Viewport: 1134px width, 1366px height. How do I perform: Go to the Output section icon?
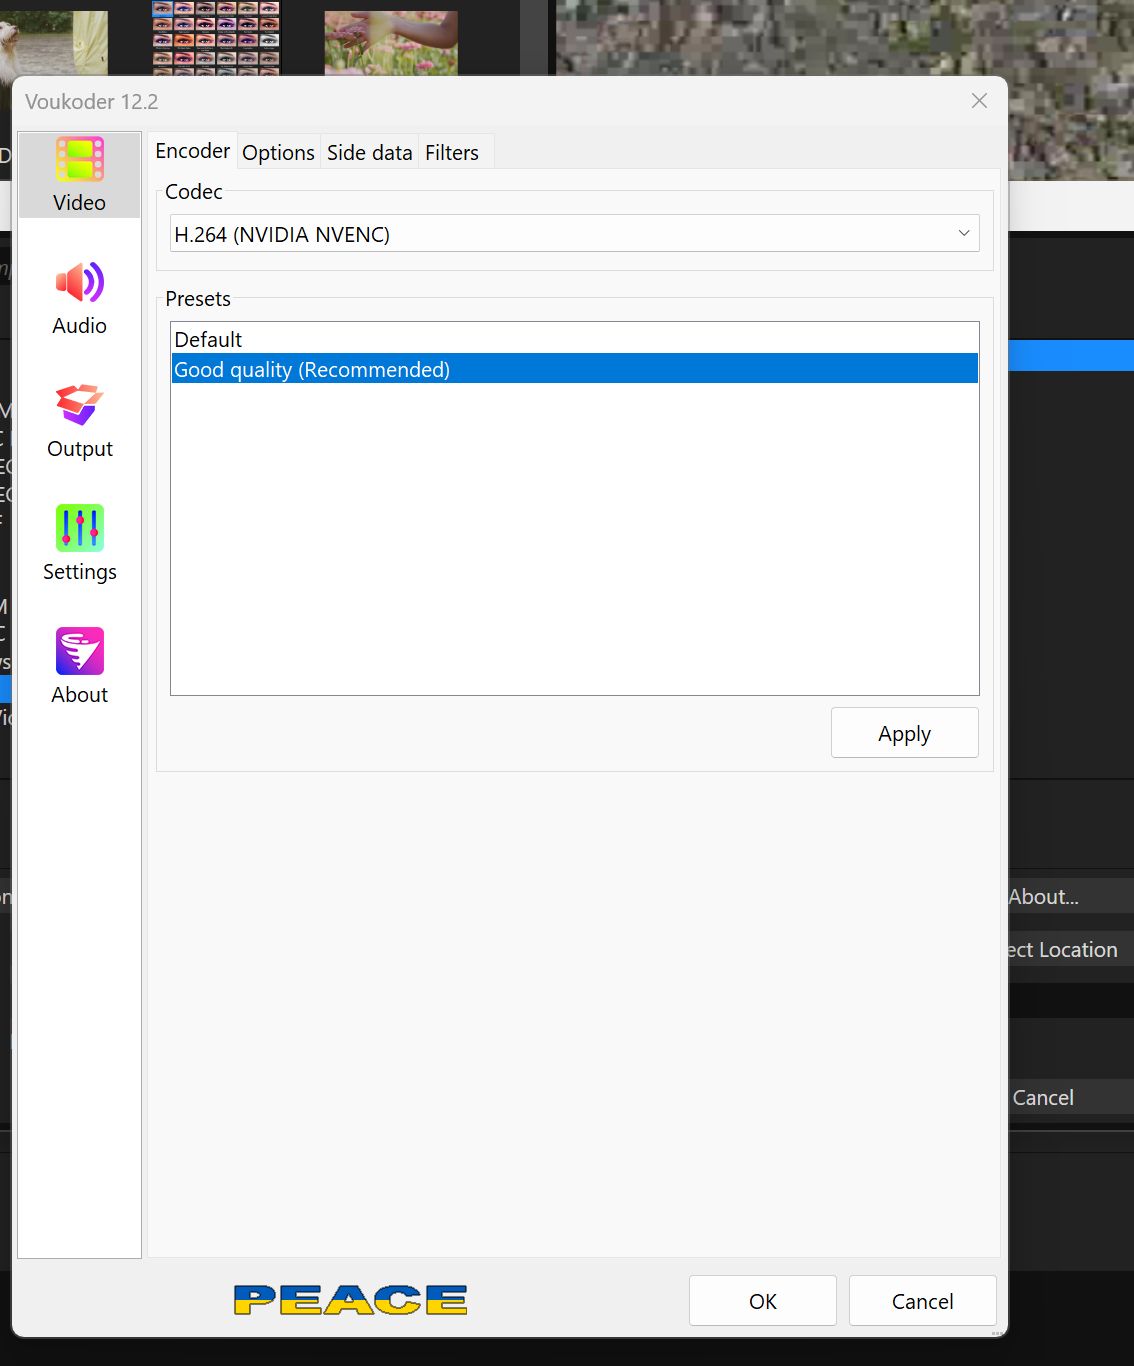coord(80,406)
